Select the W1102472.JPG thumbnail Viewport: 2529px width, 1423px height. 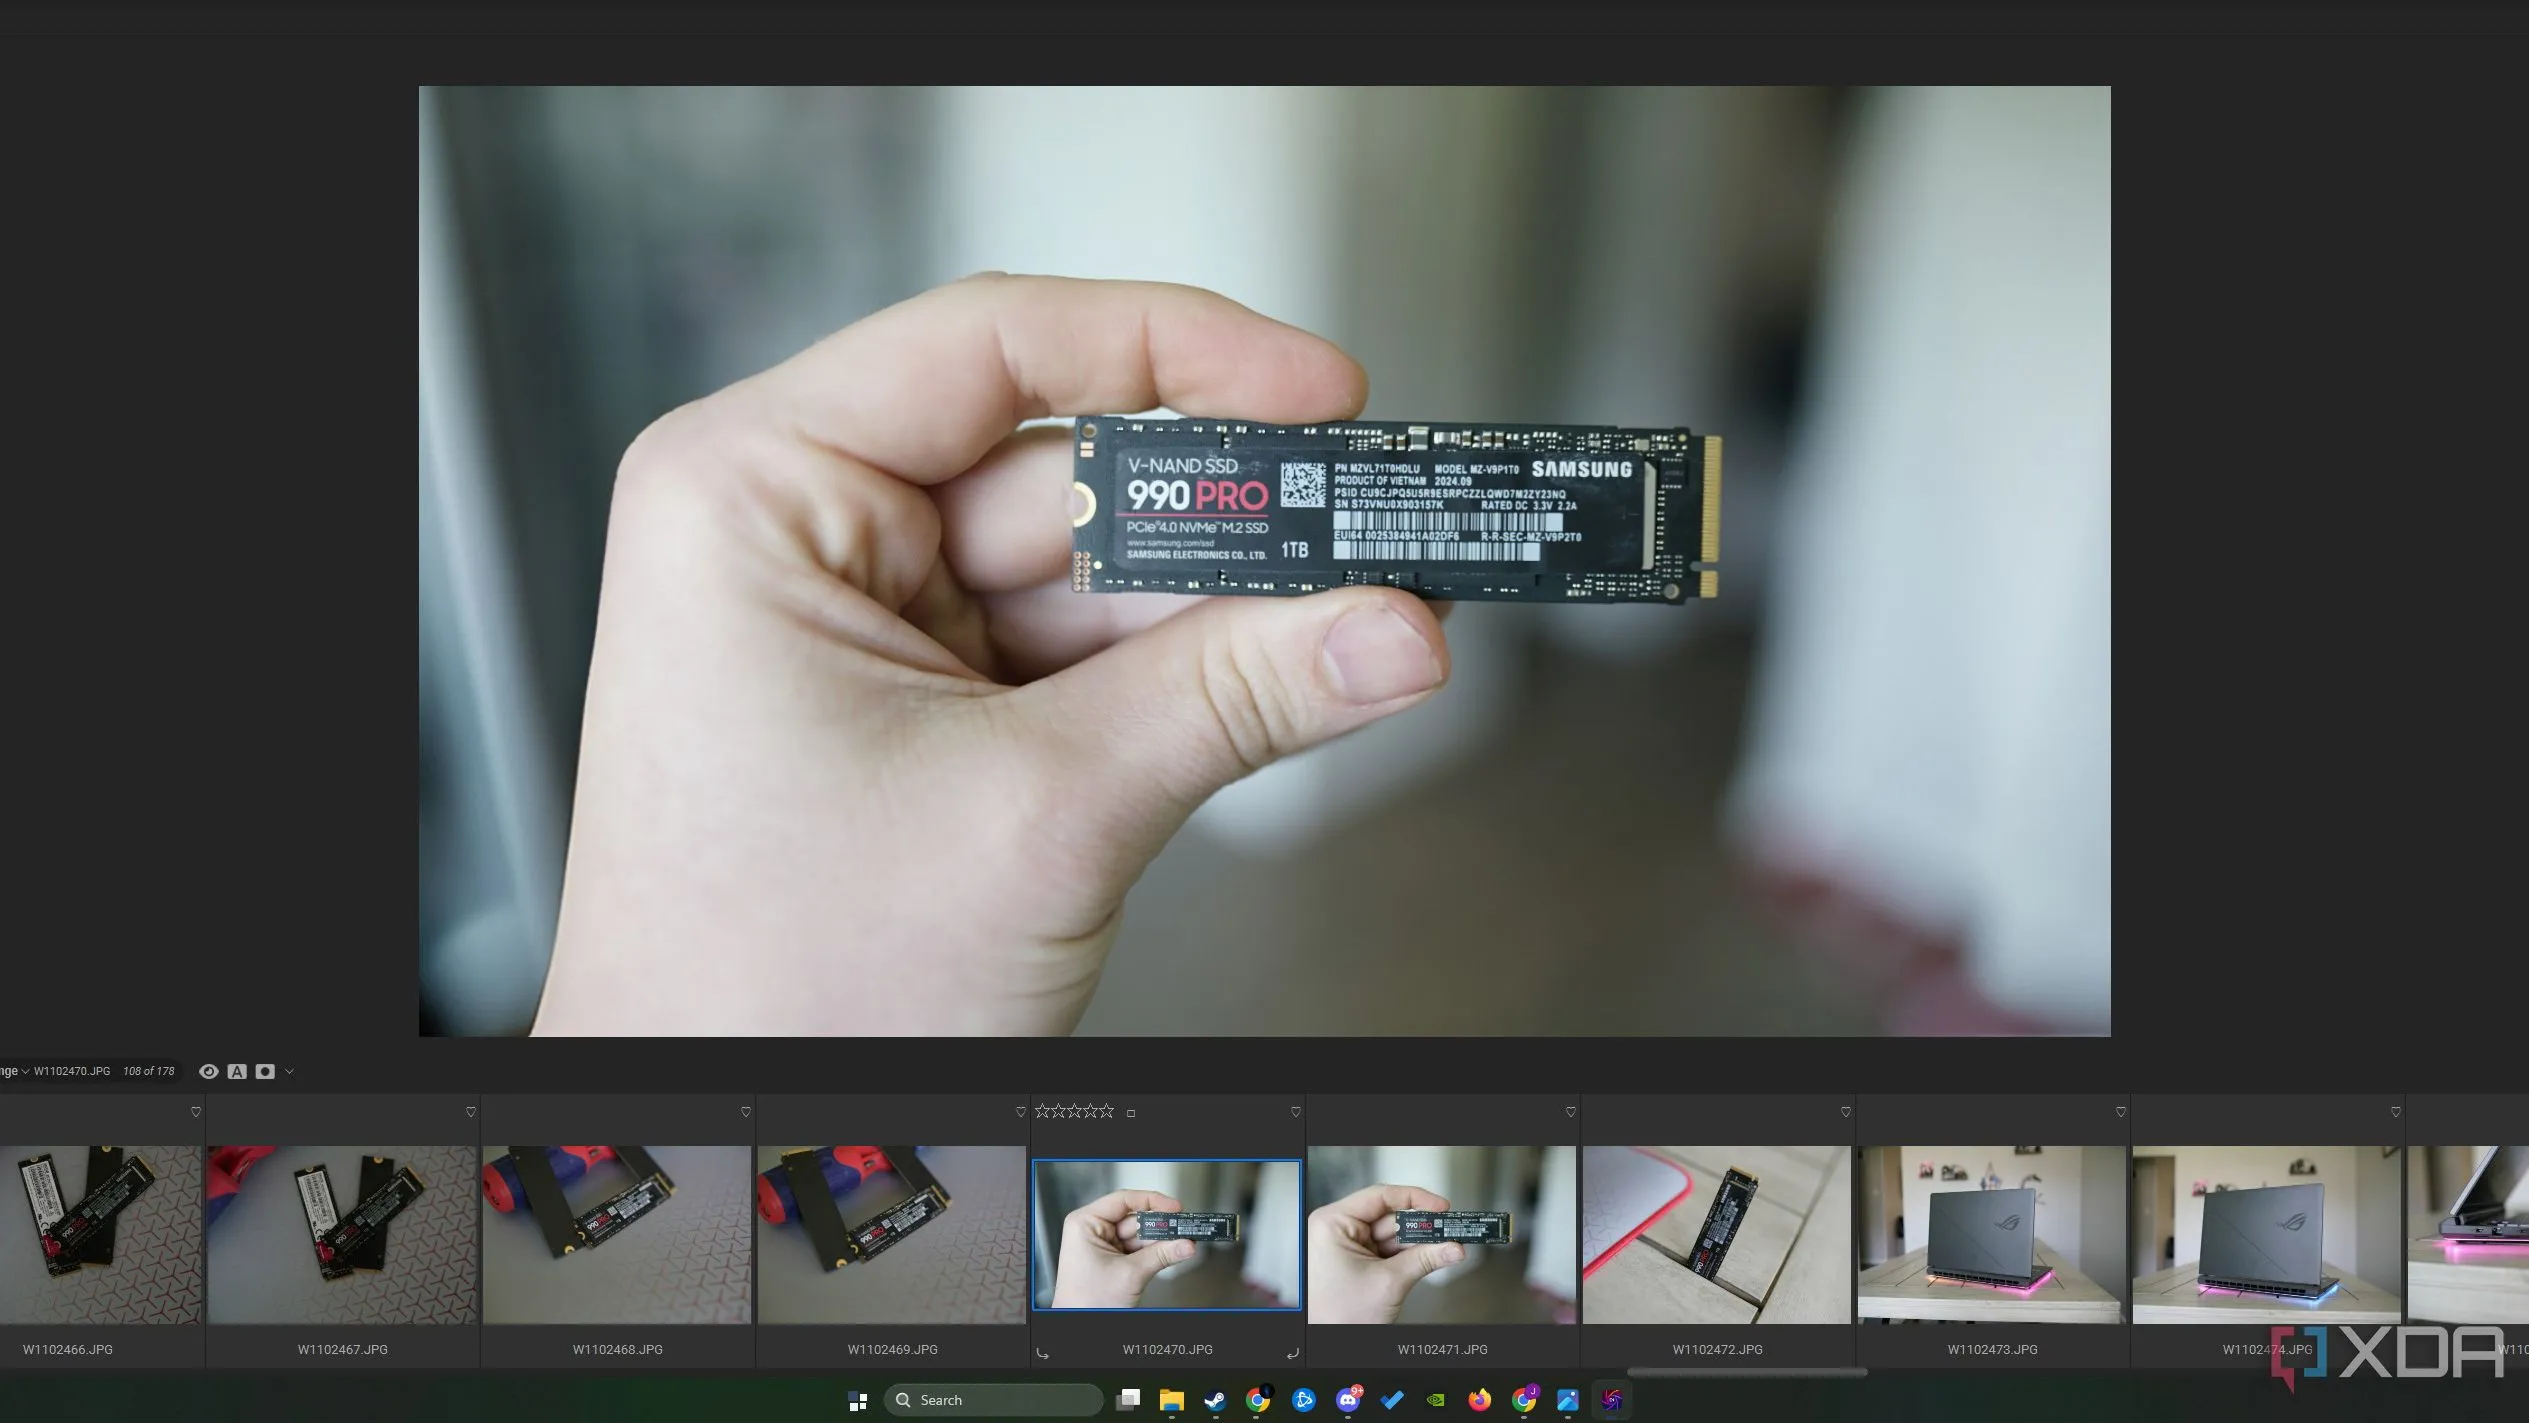(1717, 1235)
